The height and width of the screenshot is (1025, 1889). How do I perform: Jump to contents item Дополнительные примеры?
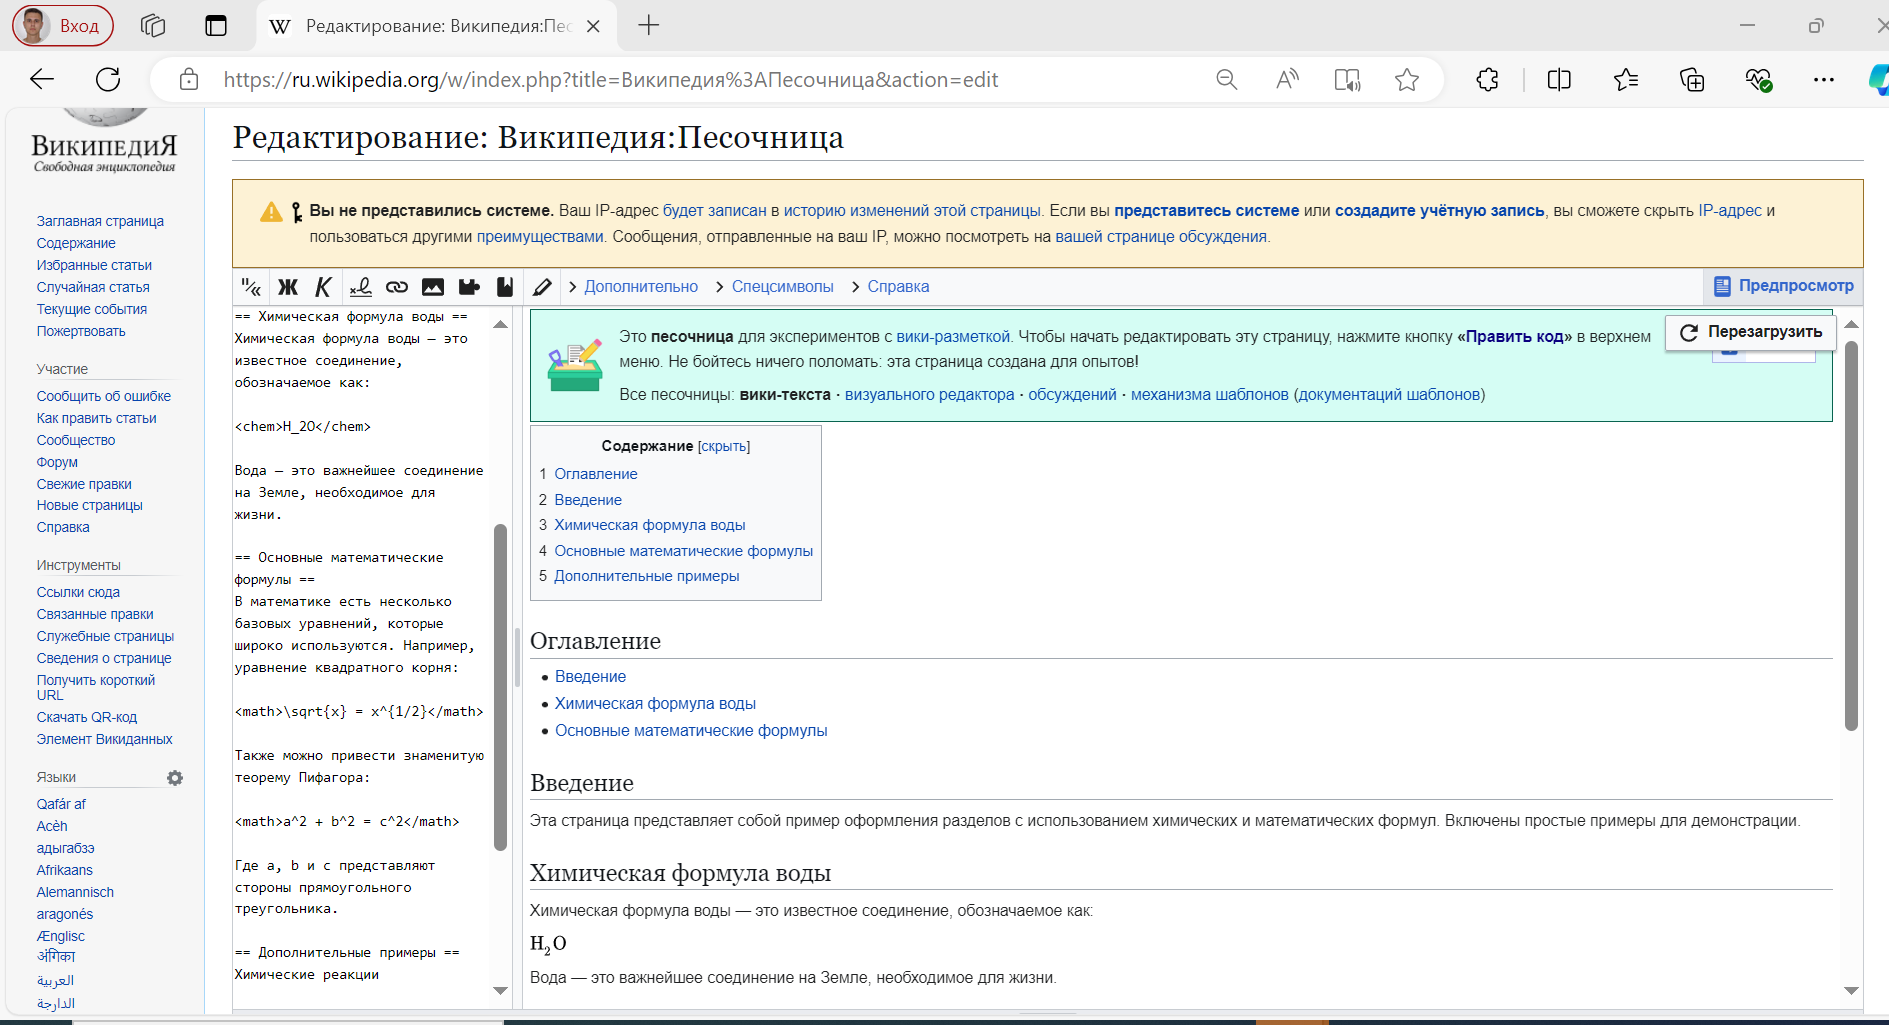coord(646,576)
